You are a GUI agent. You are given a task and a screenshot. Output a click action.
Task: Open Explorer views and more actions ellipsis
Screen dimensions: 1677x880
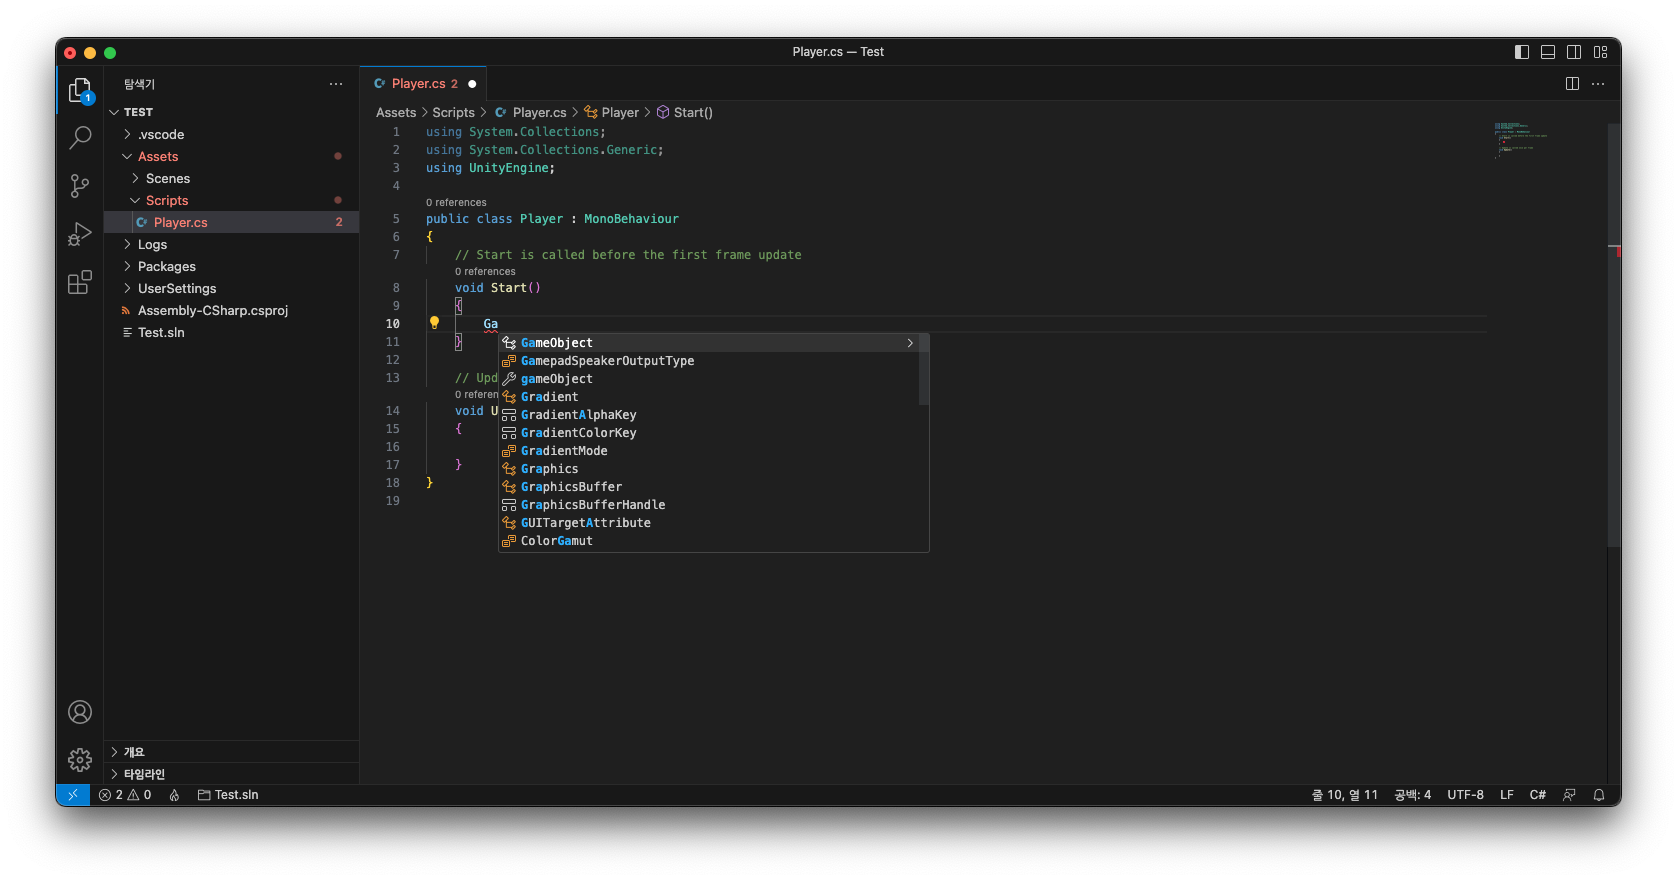(x=336, y=84)
